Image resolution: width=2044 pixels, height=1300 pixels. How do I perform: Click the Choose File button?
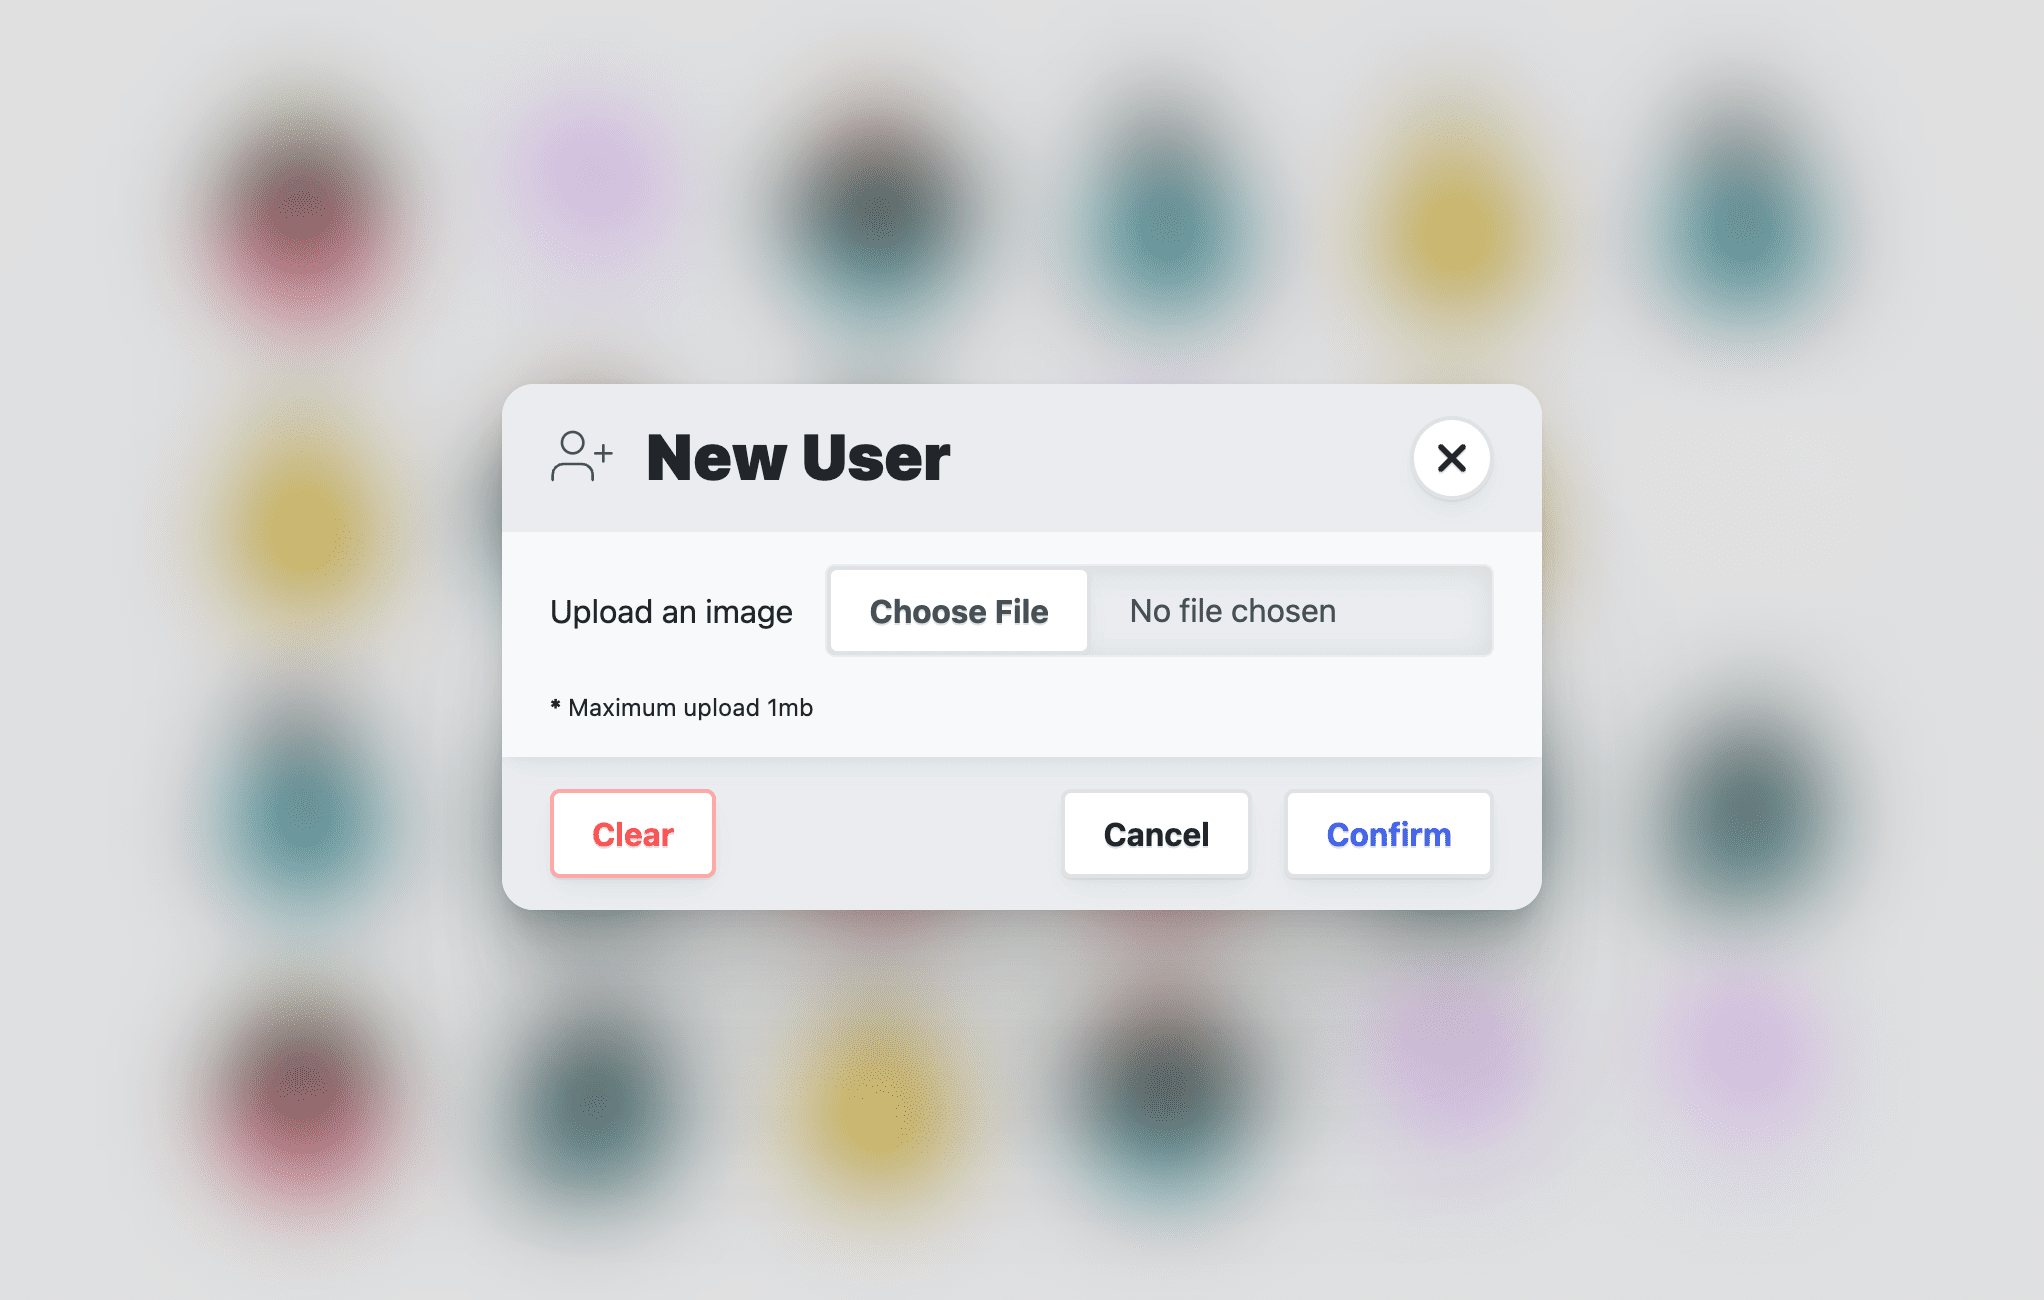pos(961,612)
